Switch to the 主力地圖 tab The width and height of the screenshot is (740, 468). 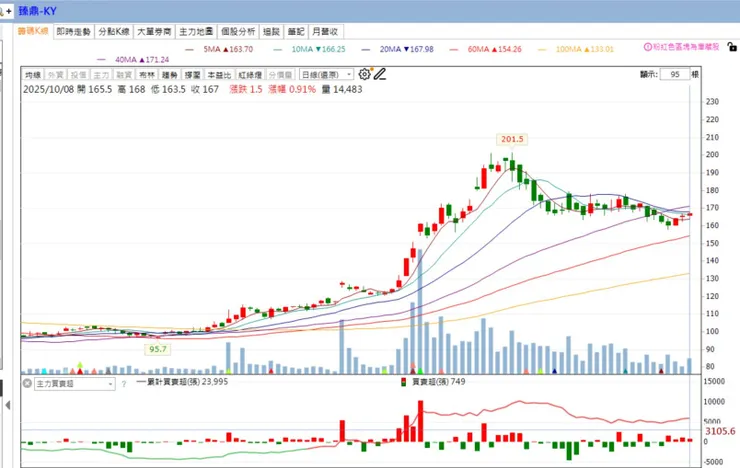coord(196,32)
